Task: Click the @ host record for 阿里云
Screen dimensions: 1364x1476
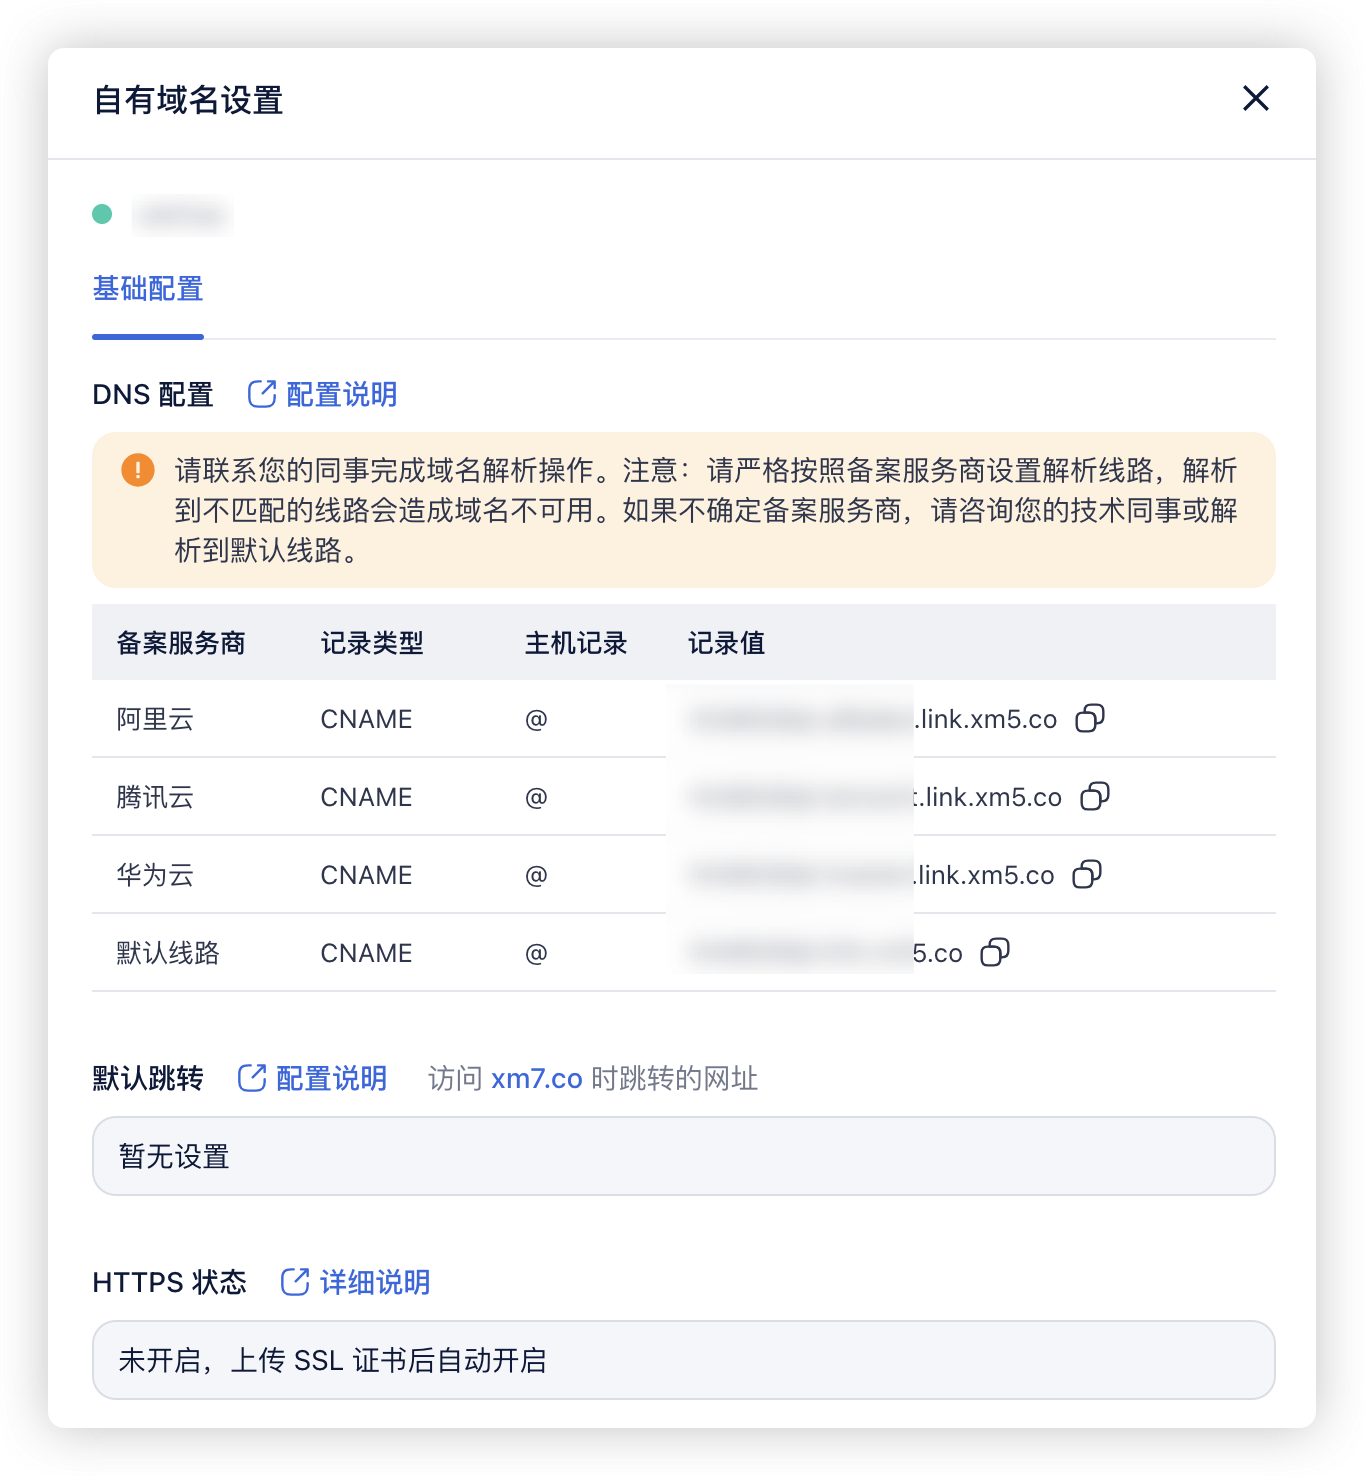Action: click(536, 719)
